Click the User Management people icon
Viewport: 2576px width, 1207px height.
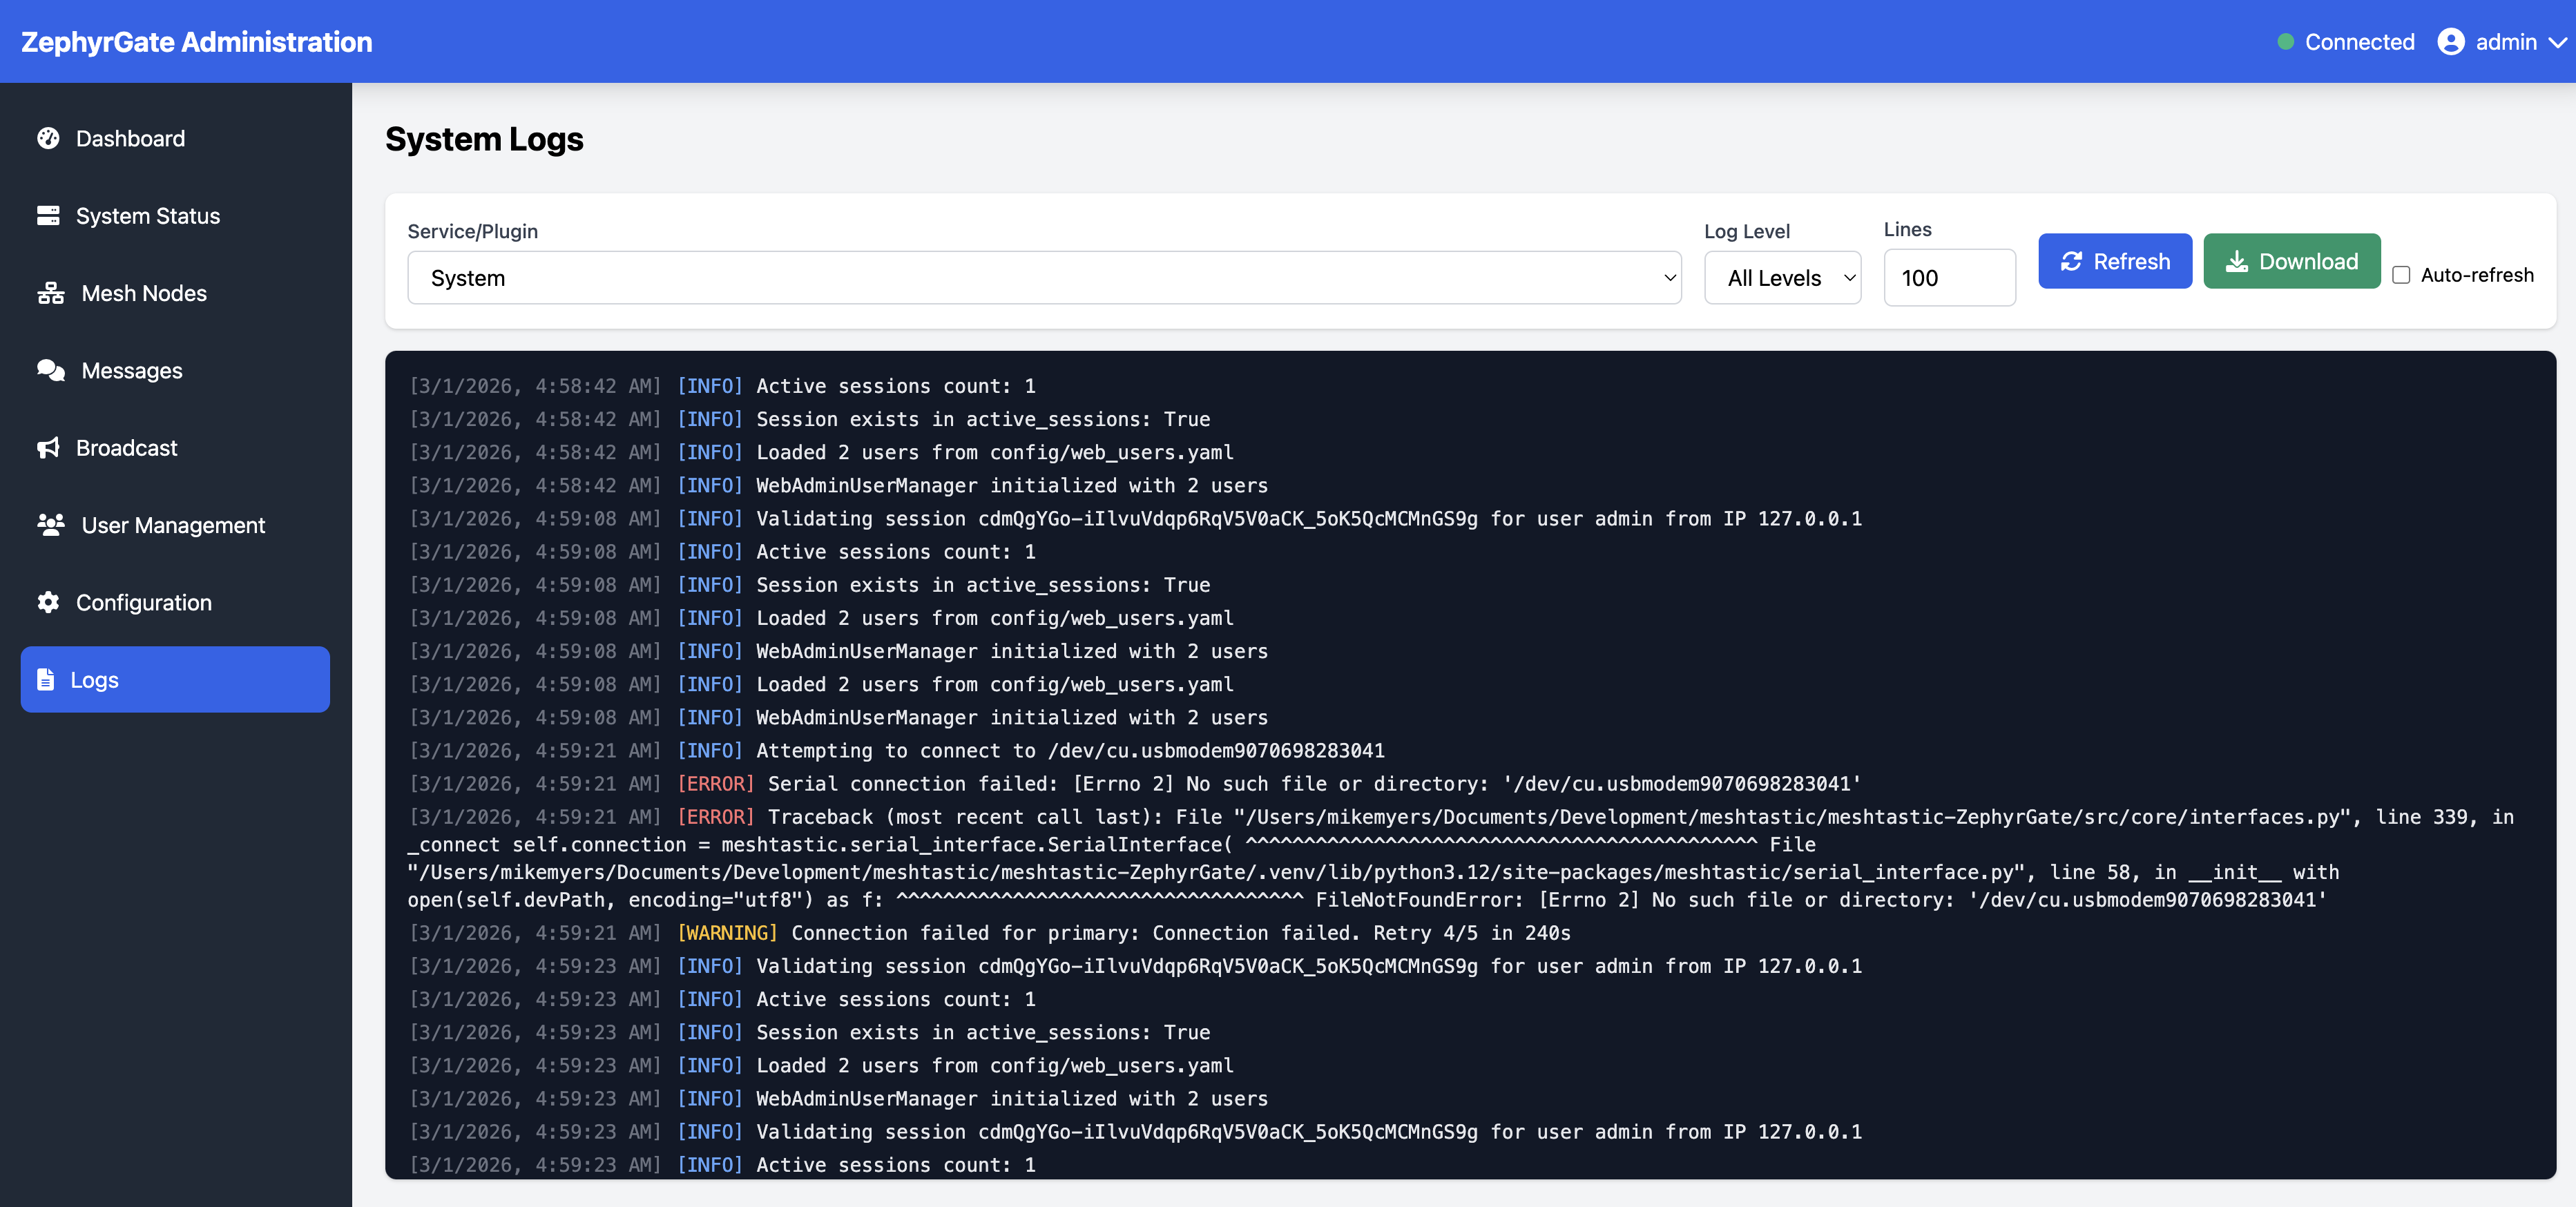(48, 525)
